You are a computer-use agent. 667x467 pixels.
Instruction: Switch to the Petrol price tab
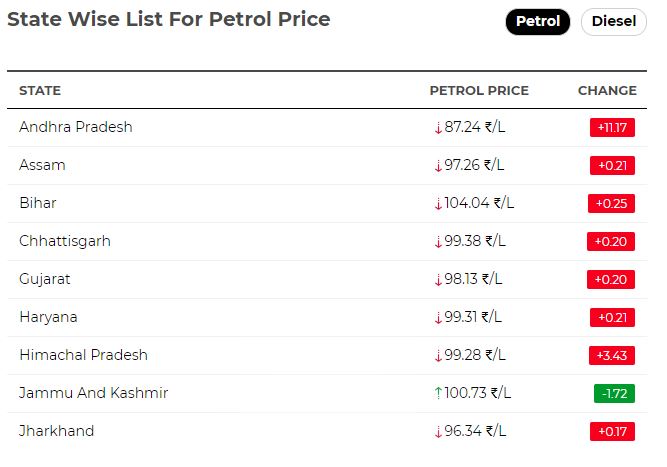pos(538,21)
